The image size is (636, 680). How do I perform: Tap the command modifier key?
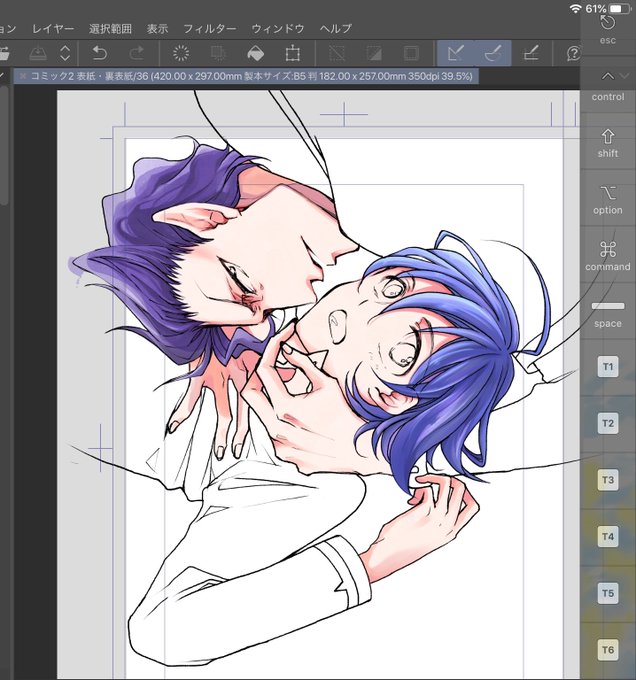click(x=608, y=256)
